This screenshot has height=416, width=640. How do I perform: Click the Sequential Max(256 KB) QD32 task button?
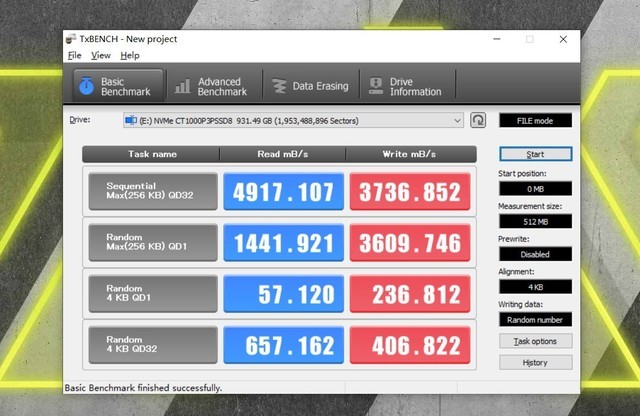pyautogui.click(x=153, y=191)
